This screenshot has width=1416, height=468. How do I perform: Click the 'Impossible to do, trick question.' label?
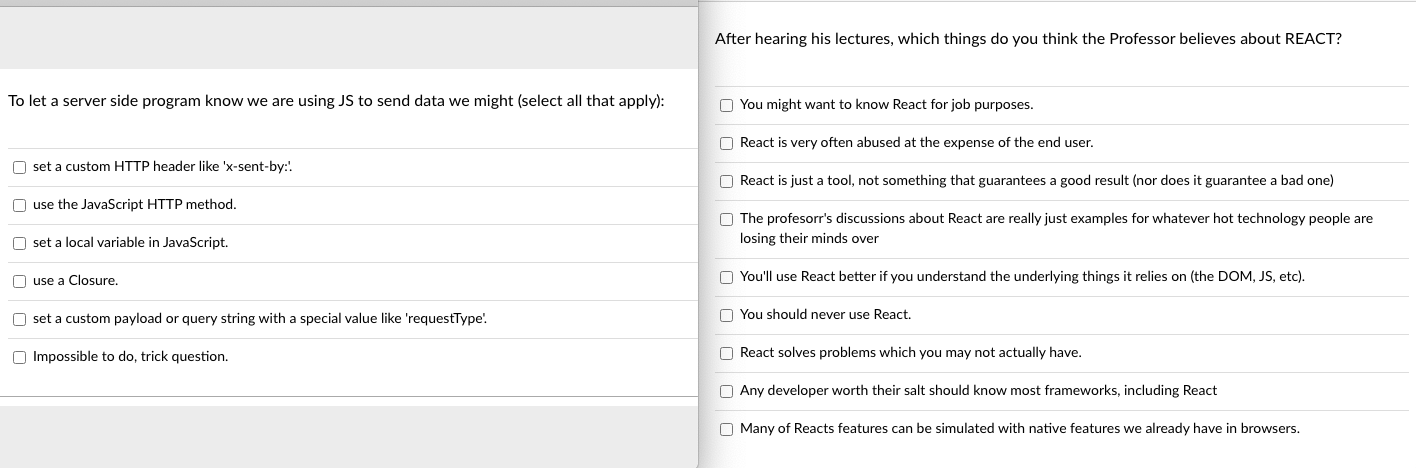(x=130, y=357)
